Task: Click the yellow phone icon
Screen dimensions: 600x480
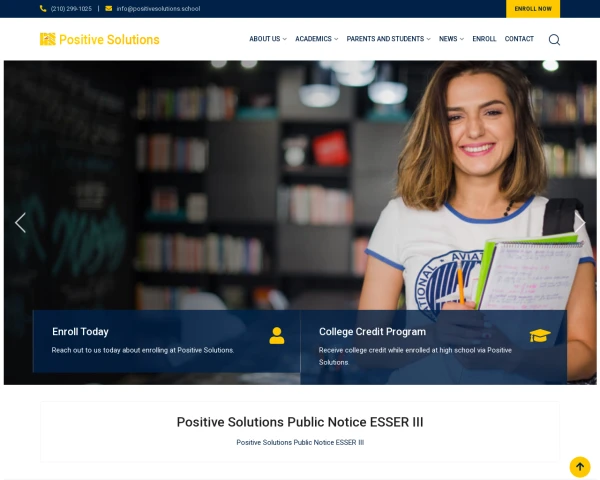Action: (43, 8)
